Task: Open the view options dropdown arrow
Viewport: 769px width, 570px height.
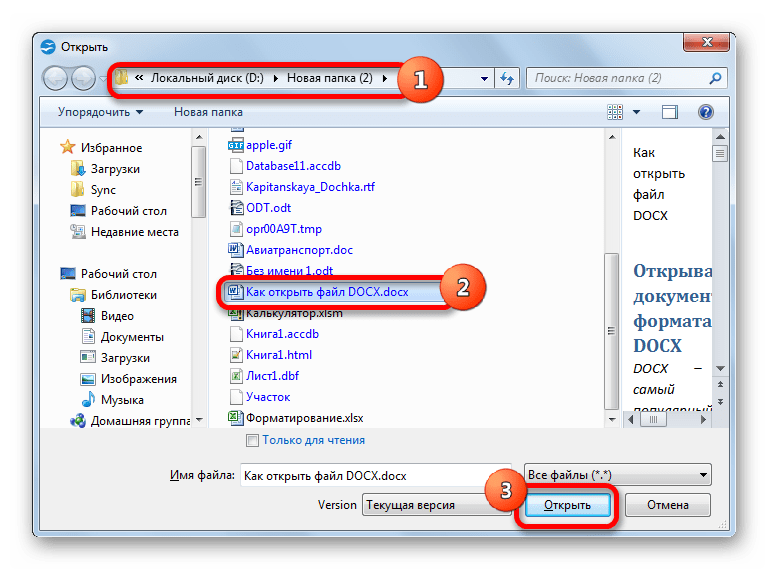Action: pyautogui.click(x=637, y=112)
